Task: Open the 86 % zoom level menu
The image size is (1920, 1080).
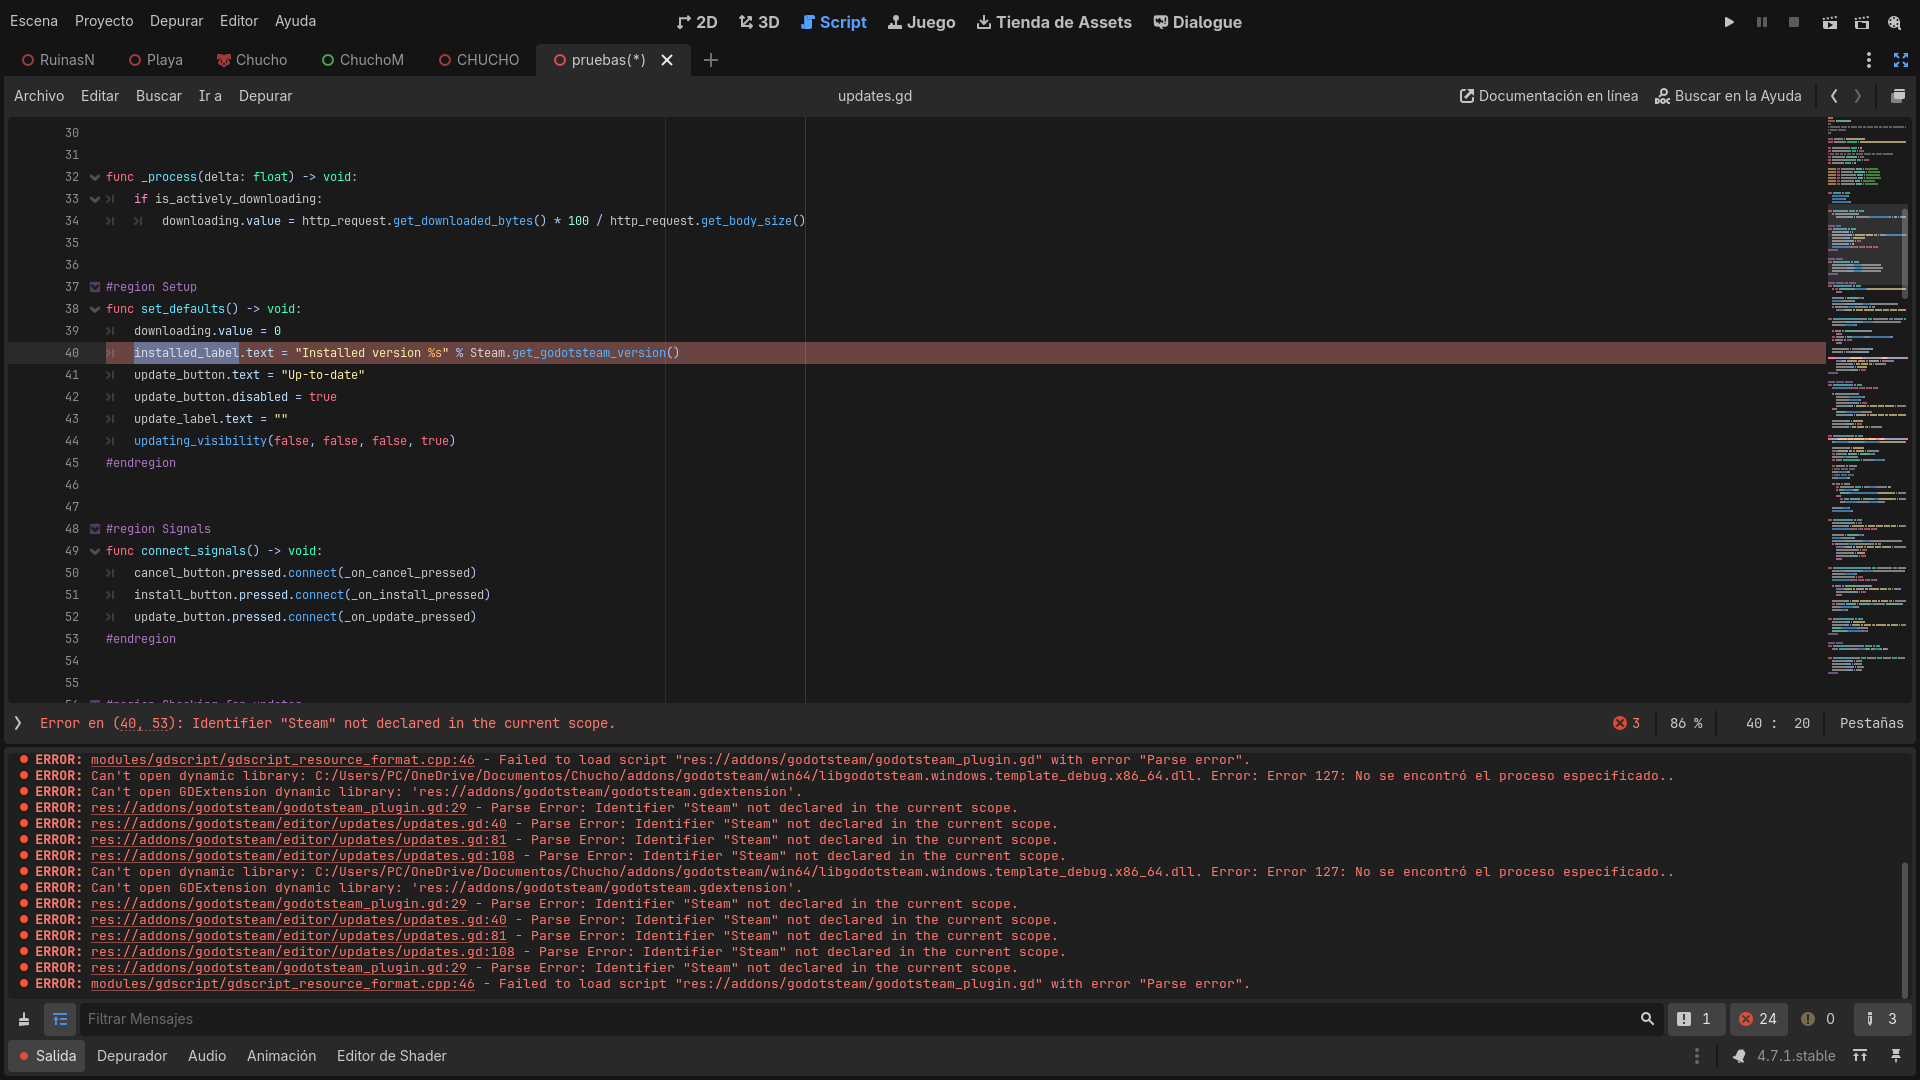Action: pyautogui.click(x=1686, y=723)
